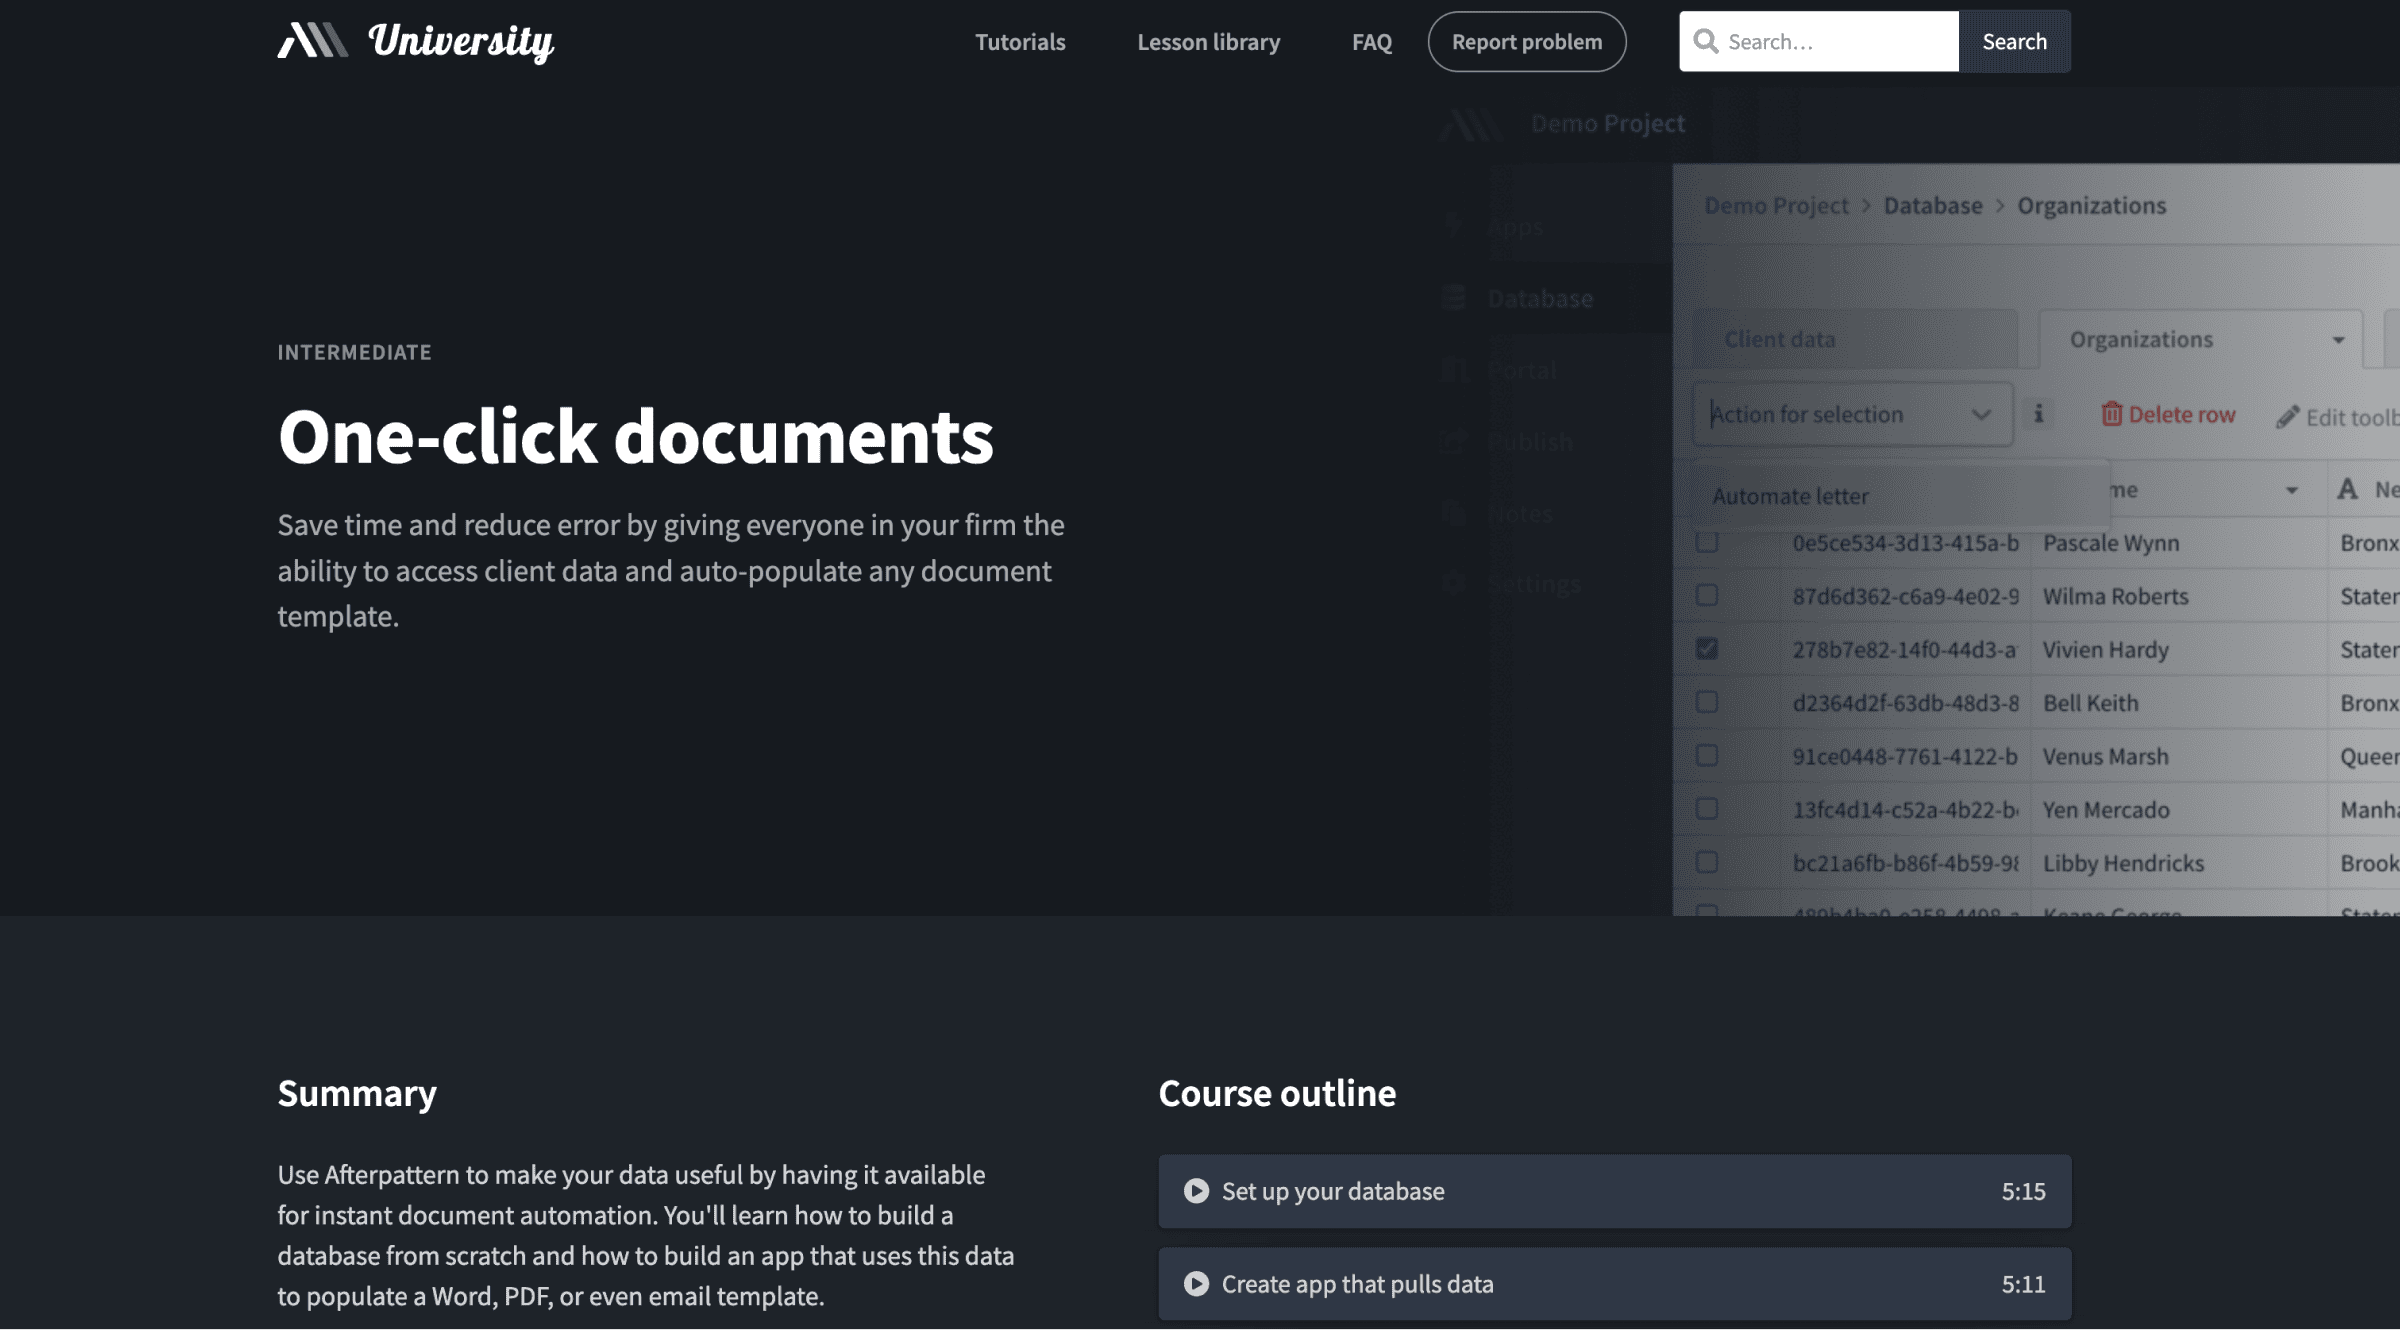Click the magnifying glass in the search bar
This screenshot has width=2400, height=1330.
[x=1707, y=41]
